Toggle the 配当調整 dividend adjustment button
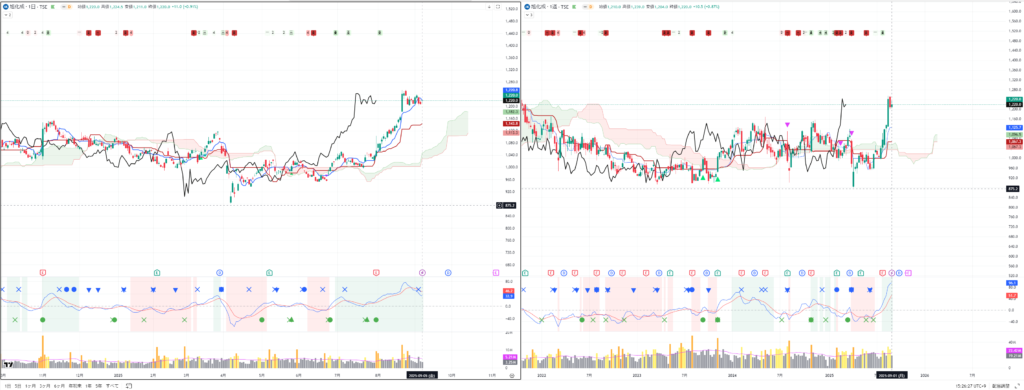 (1000, 385)
